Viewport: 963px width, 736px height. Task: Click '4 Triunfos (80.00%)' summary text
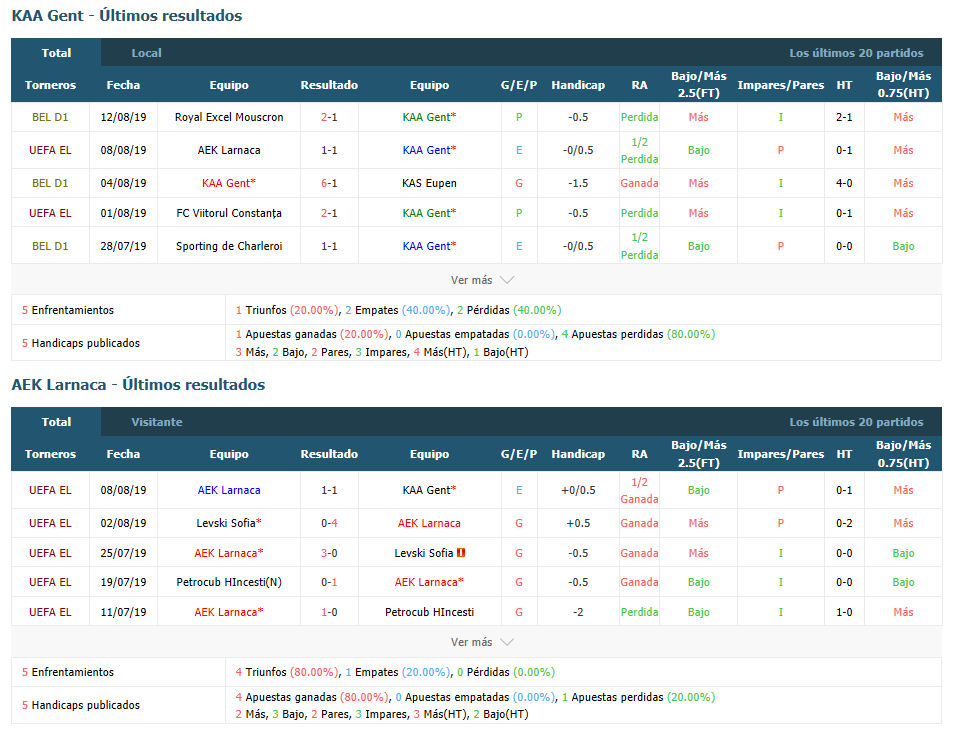(x=287, y=672)
